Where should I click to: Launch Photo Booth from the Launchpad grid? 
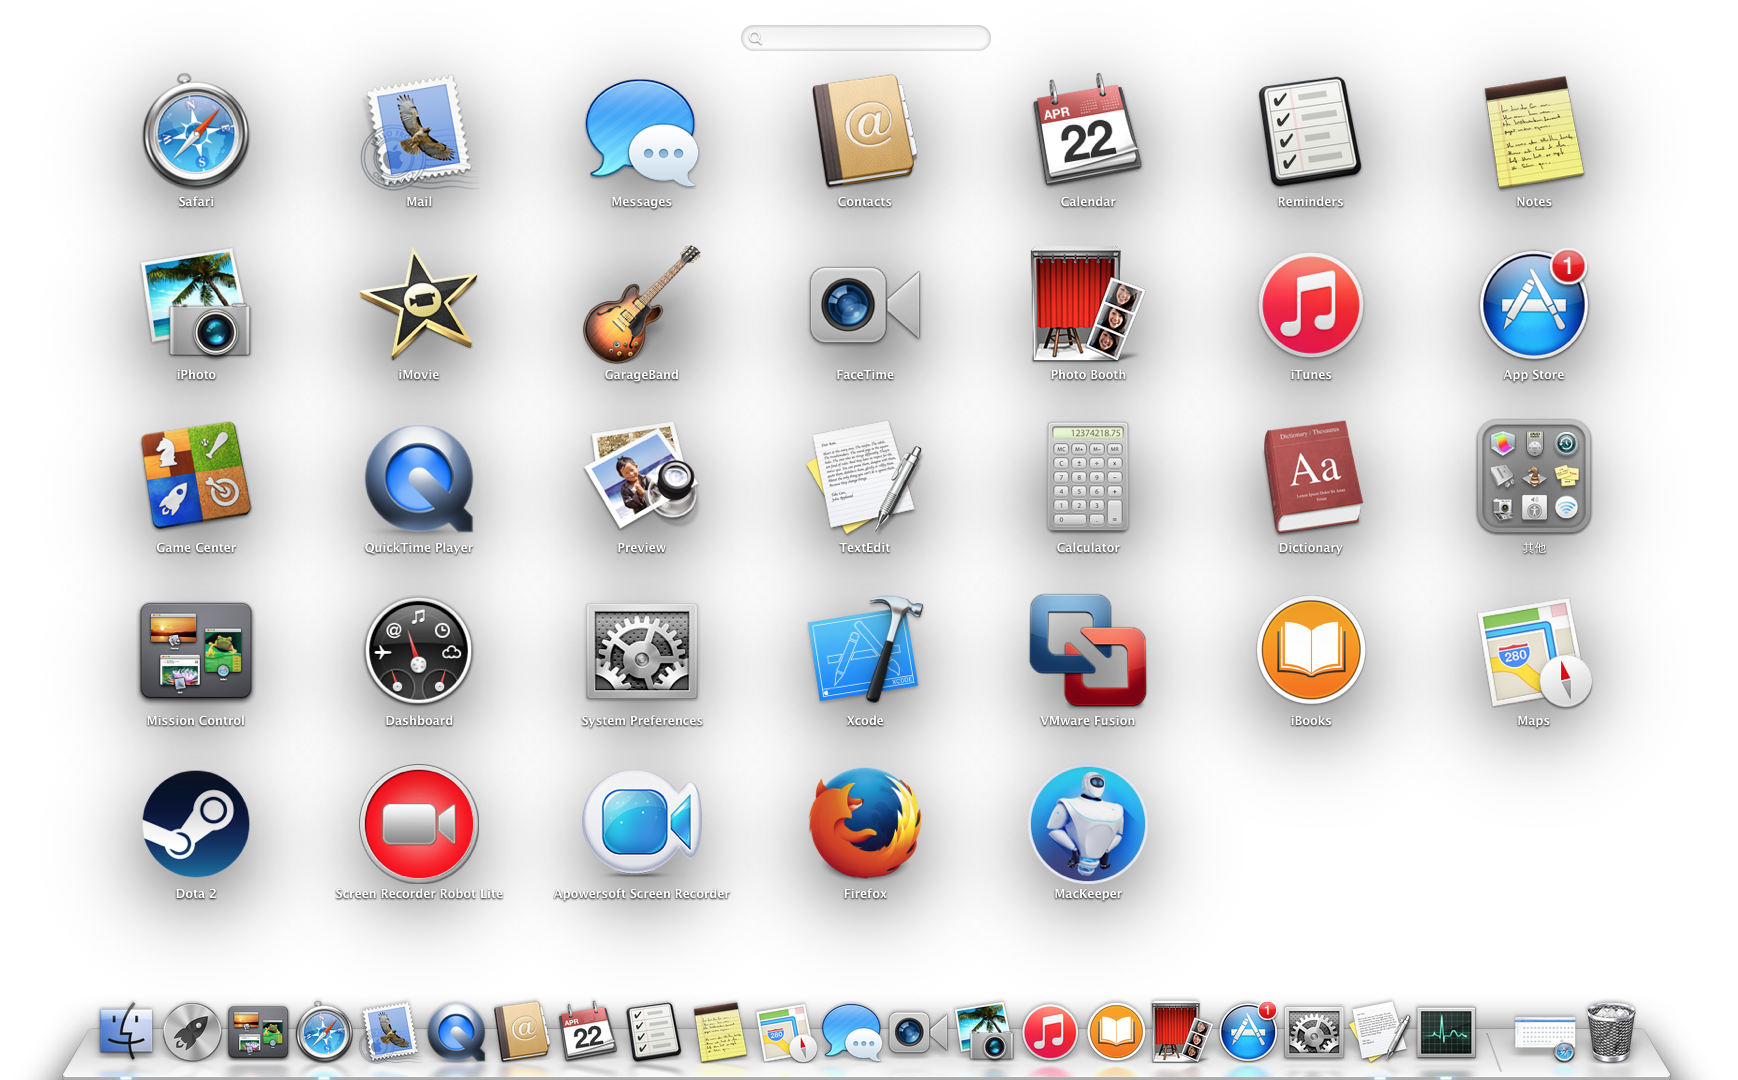tap(1087, 304)
